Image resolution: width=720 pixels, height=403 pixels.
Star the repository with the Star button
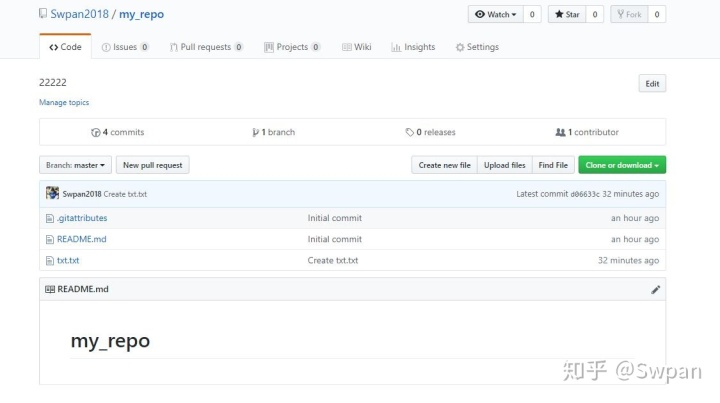(x=567, y=14)
